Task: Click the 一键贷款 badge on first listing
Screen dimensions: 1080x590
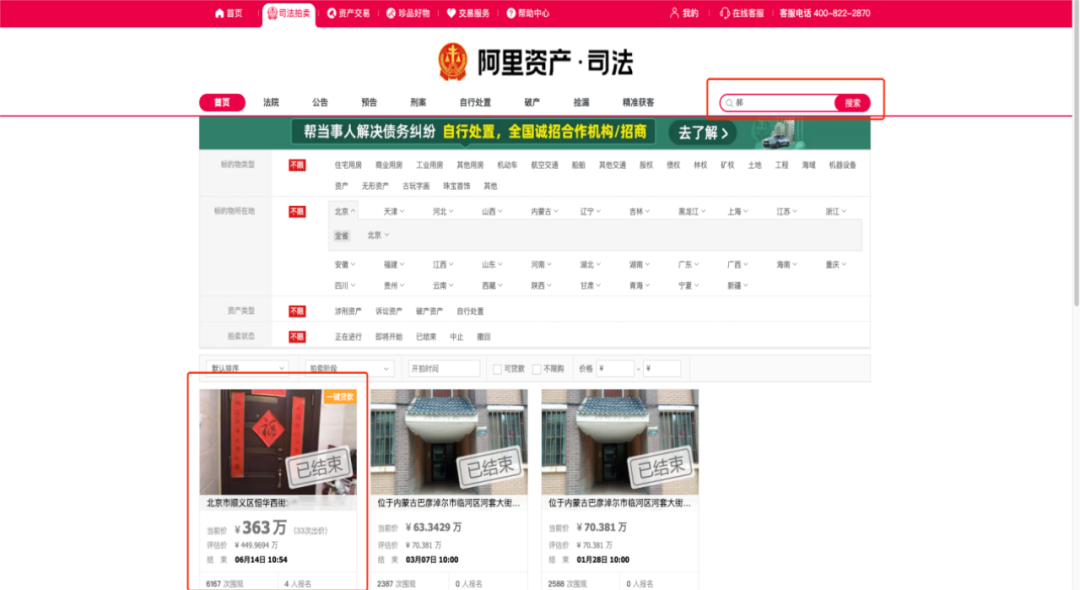Action: coord(340,397)
